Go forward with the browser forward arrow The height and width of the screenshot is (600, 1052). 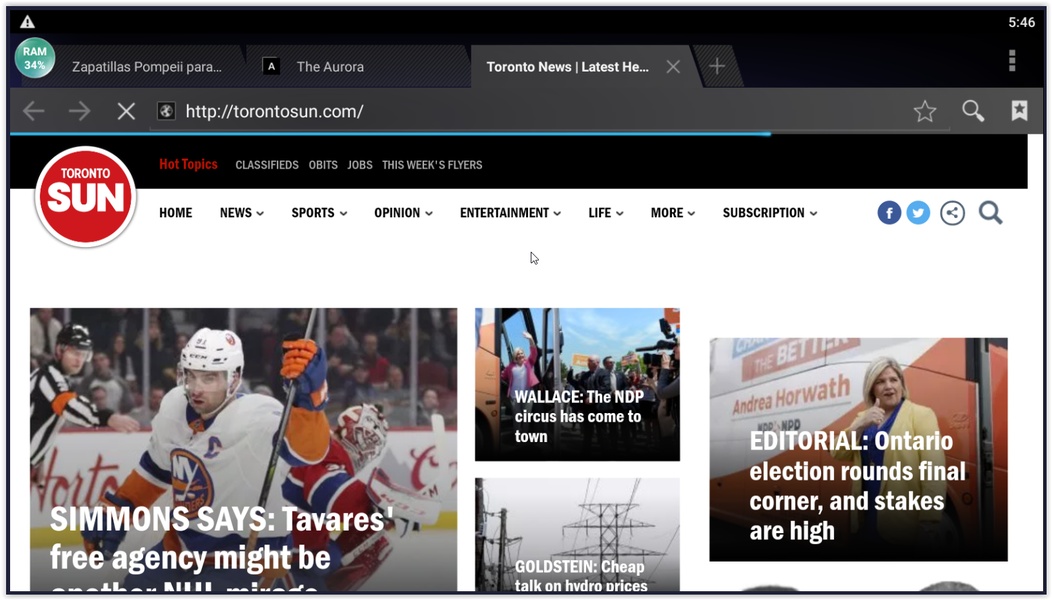click(x=79, y=111)
